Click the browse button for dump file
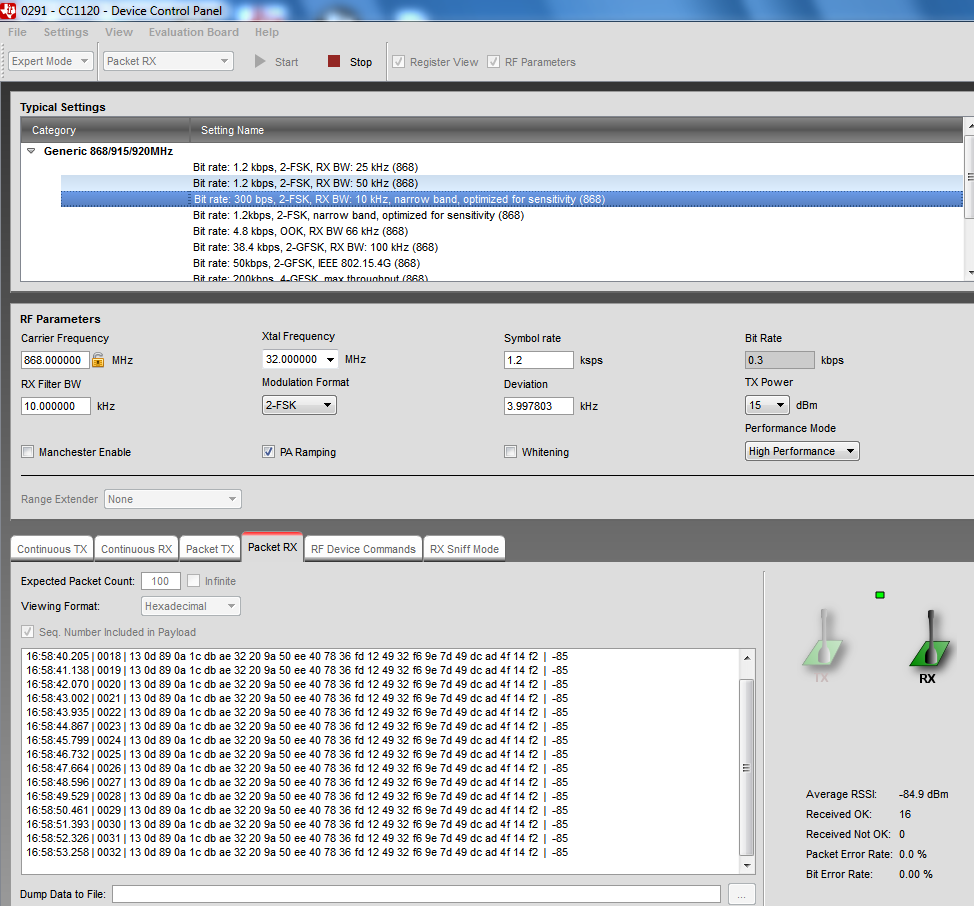 point(742,894)
